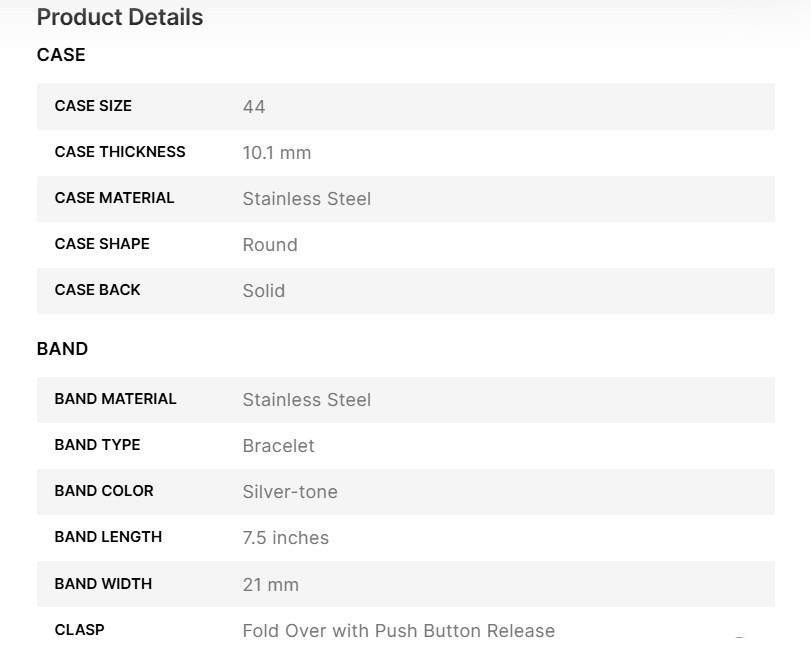Screen dimensions: 811x664
Task: Click the CASE SHAPE label
Action: [x=102, y=244]
